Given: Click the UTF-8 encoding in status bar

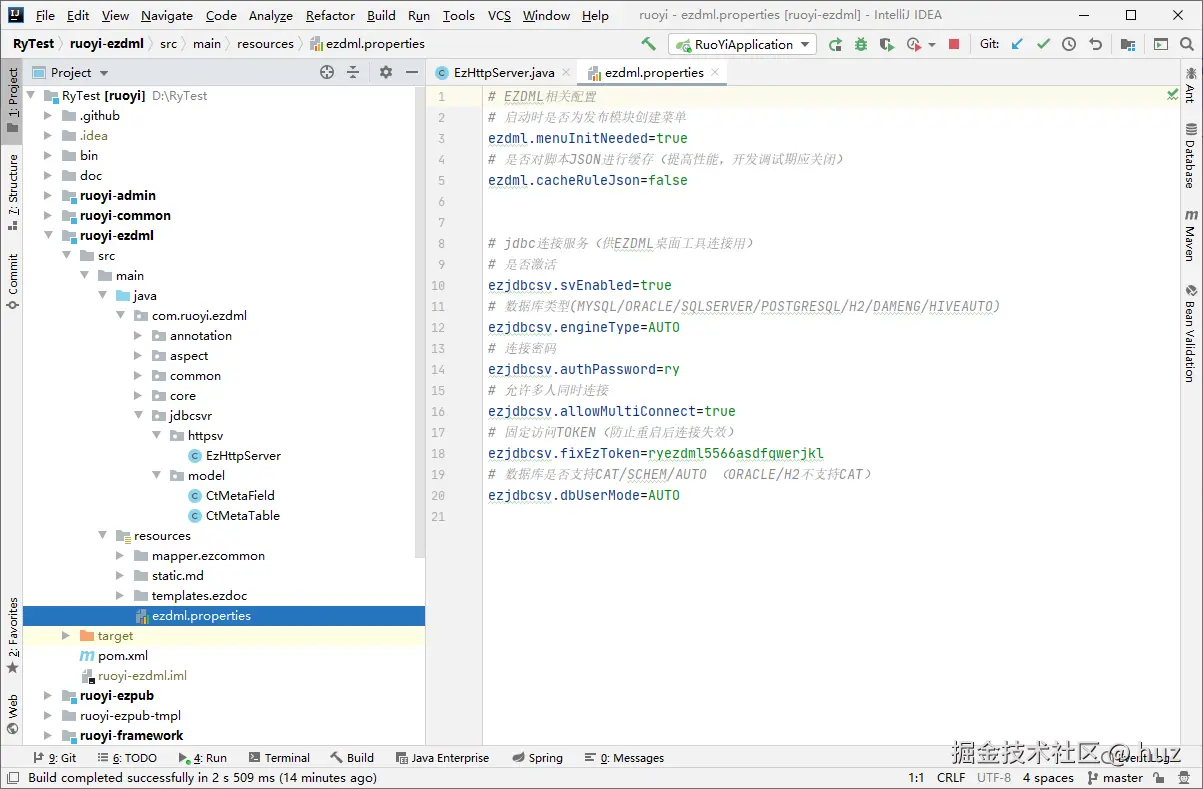Looking at the screenshot, I should (x=994, y=777).
